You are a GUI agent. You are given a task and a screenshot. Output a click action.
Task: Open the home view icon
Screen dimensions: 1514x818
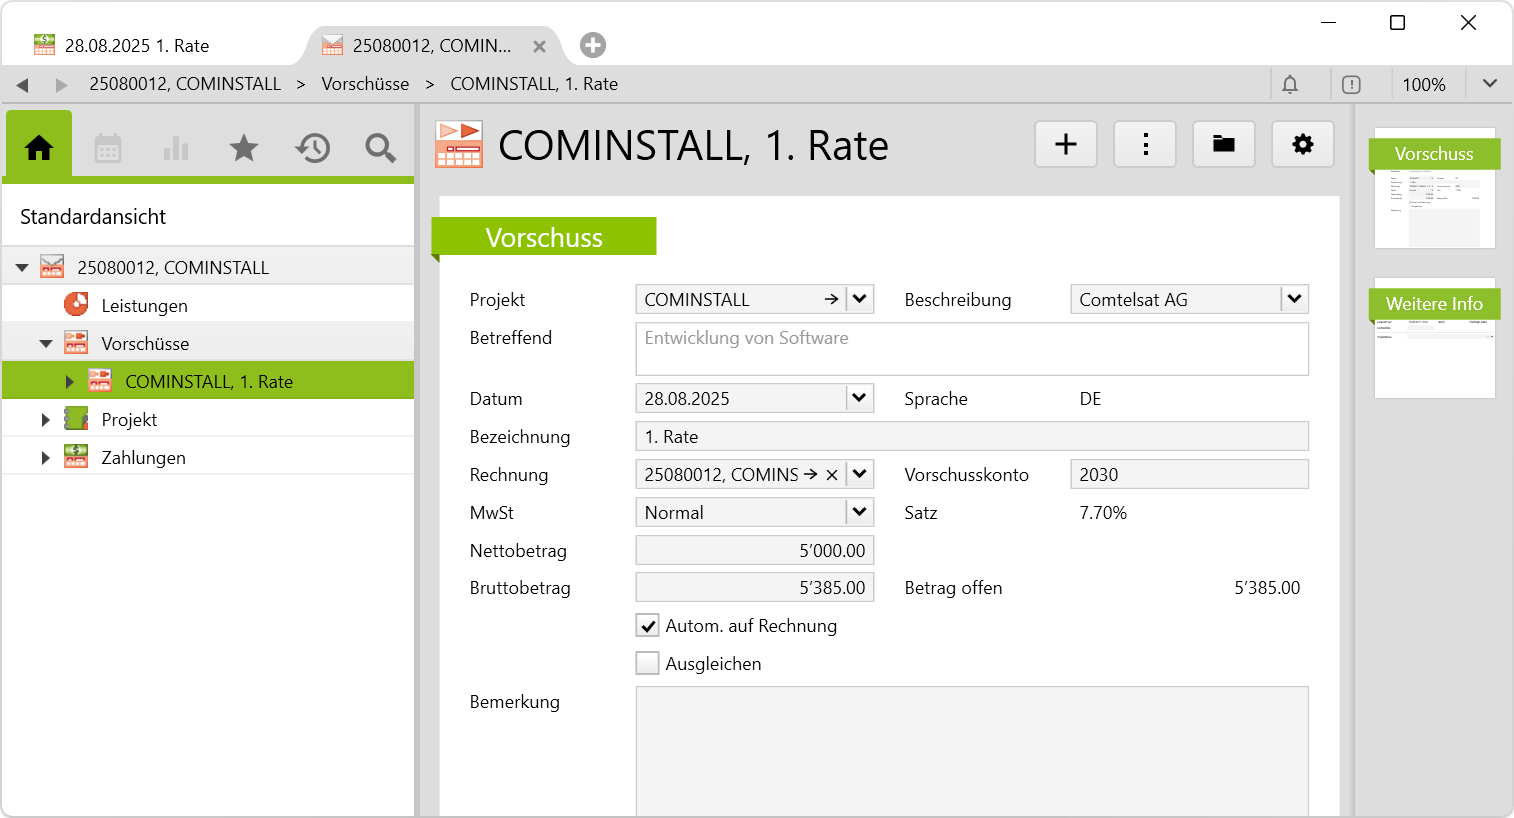point(39,148)
